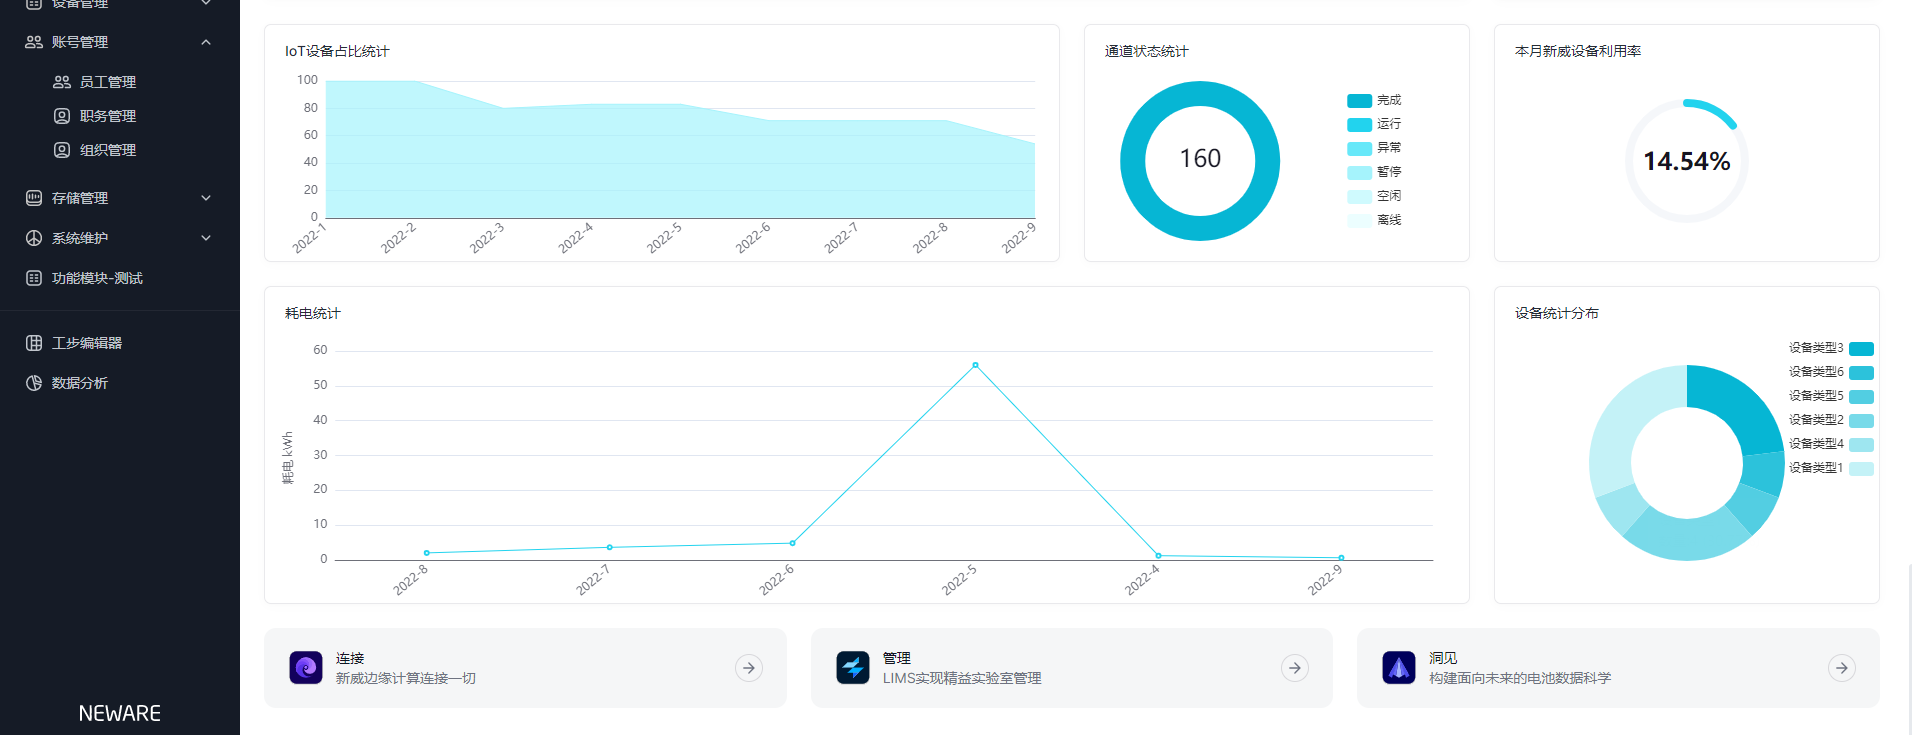1912x735 pixels.
Task: Expand the 存储管理 menu chevron
Action: [206, 198]
